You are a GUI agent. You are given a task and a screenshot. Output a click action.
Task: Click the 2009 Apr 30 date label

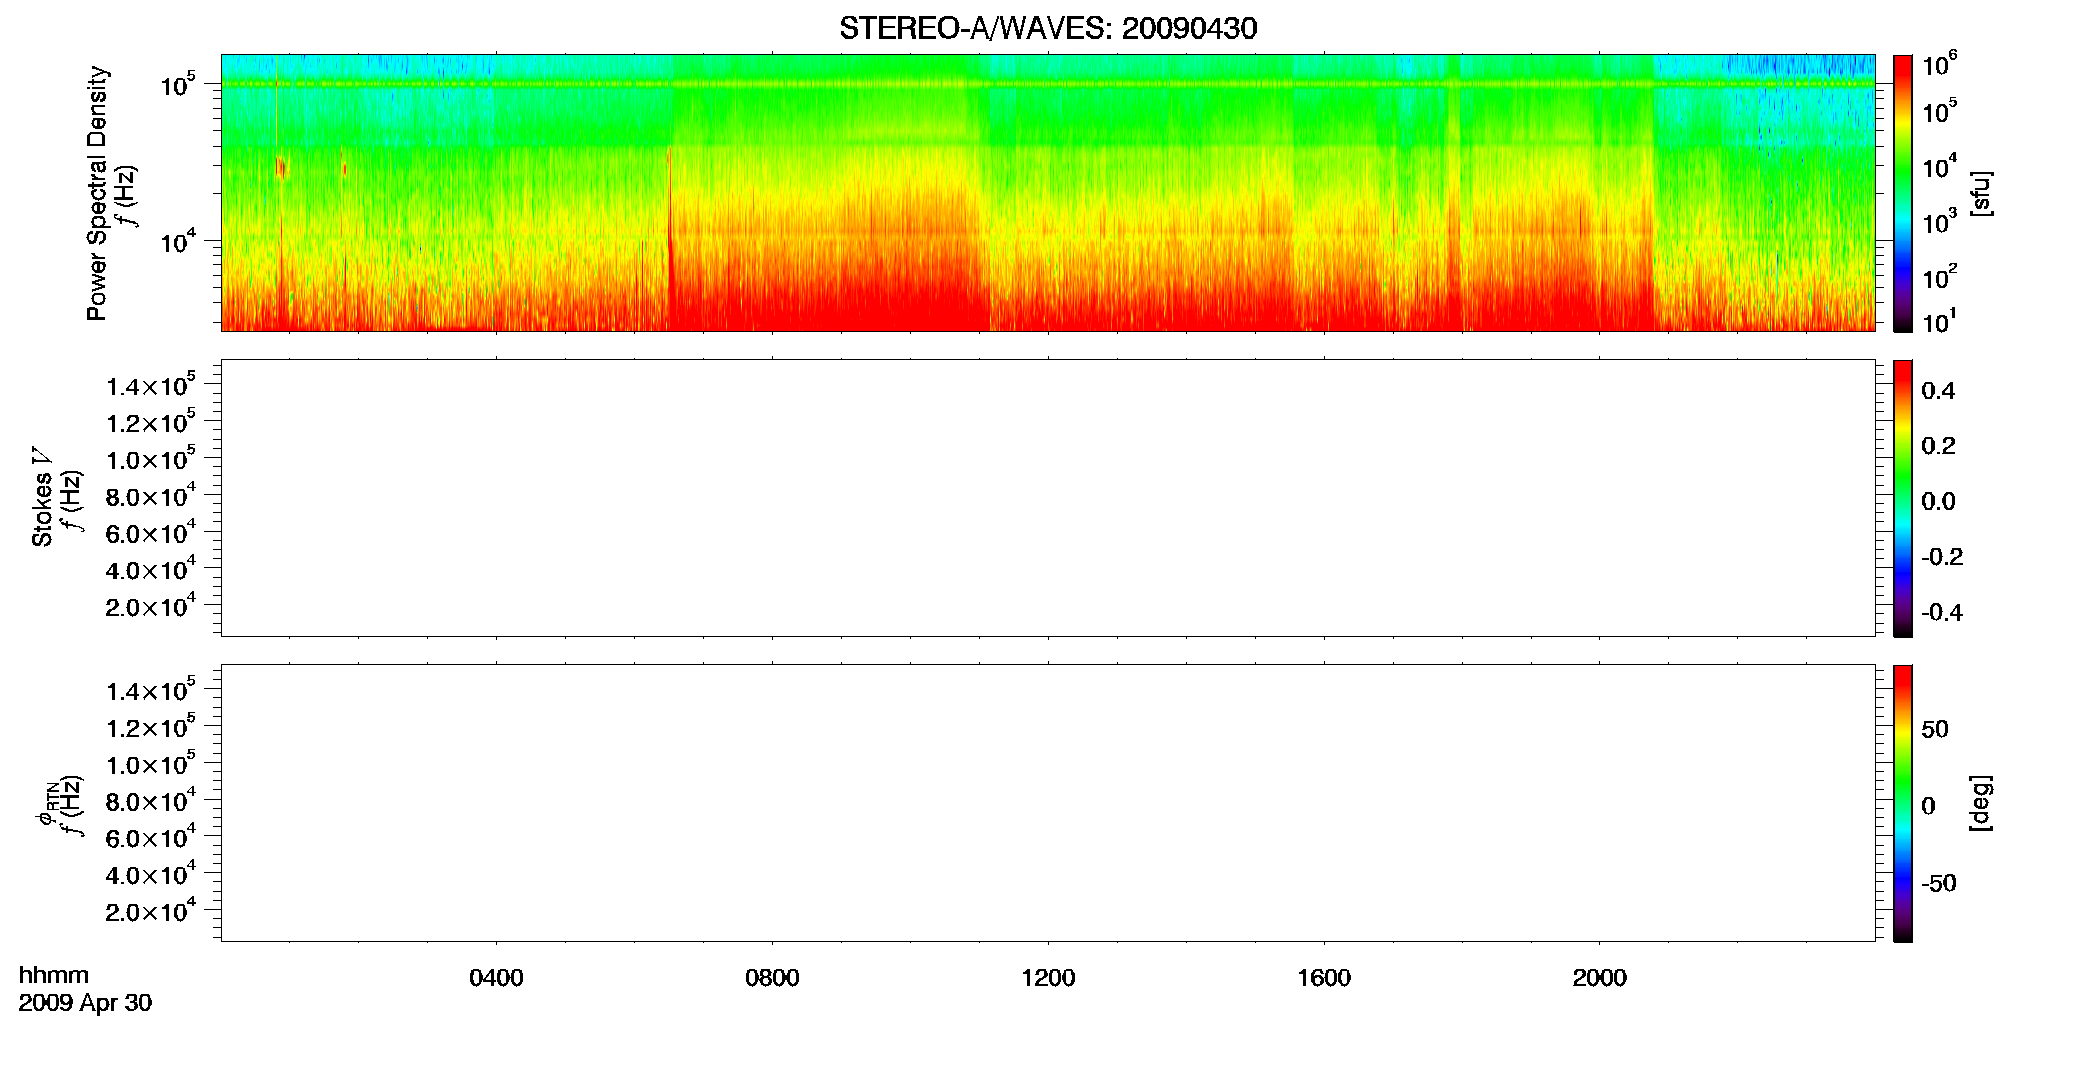(x=85, y=1002)
